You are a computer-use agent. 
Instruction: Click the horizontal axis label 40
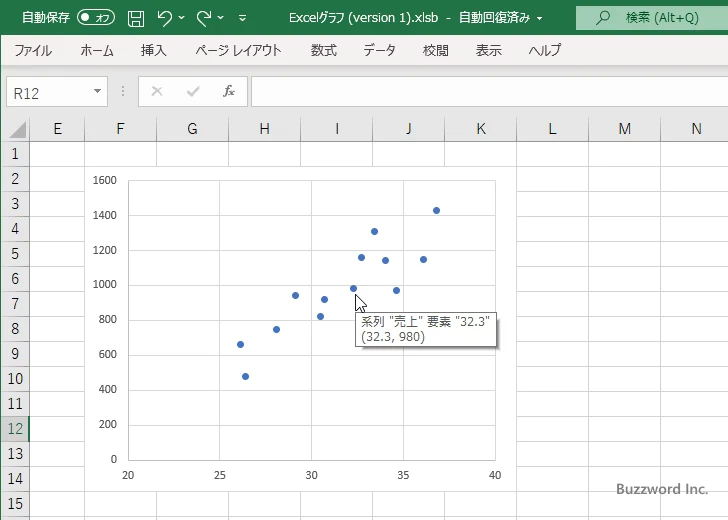(495, 475)
